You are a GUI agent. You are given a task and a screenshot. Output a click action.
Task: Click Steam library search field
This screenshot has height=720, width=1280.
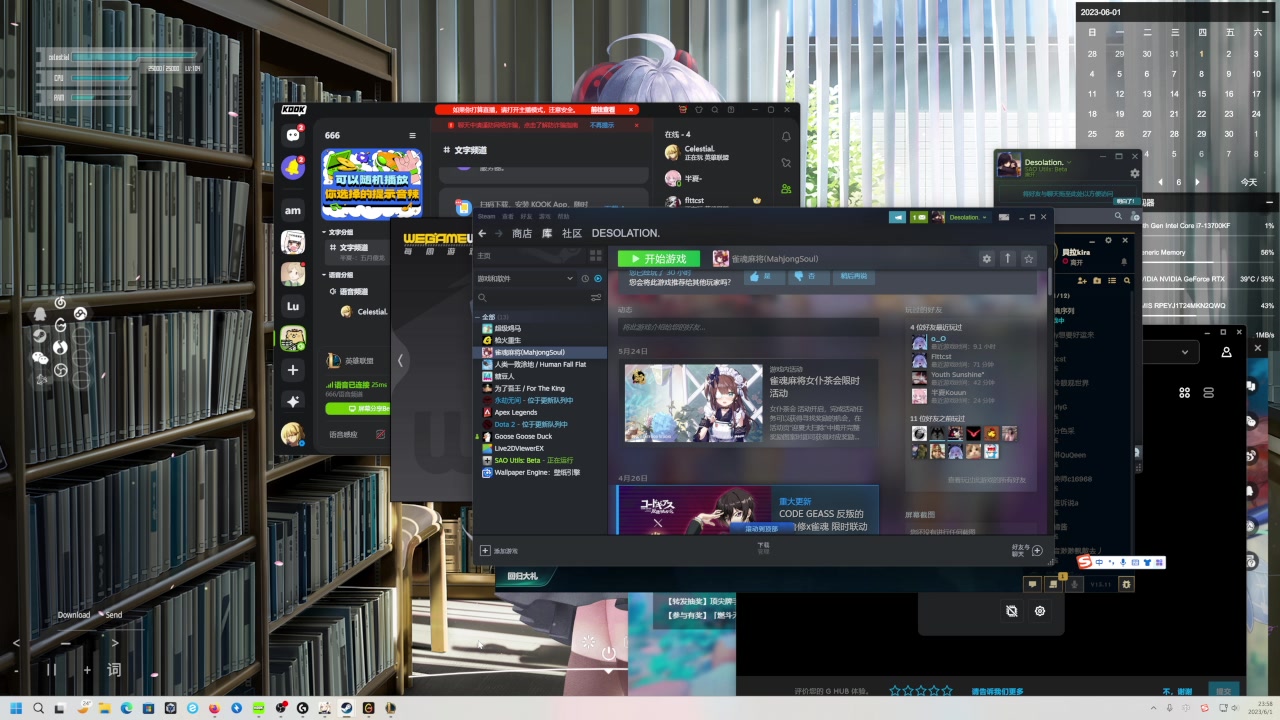click(532, 297)
